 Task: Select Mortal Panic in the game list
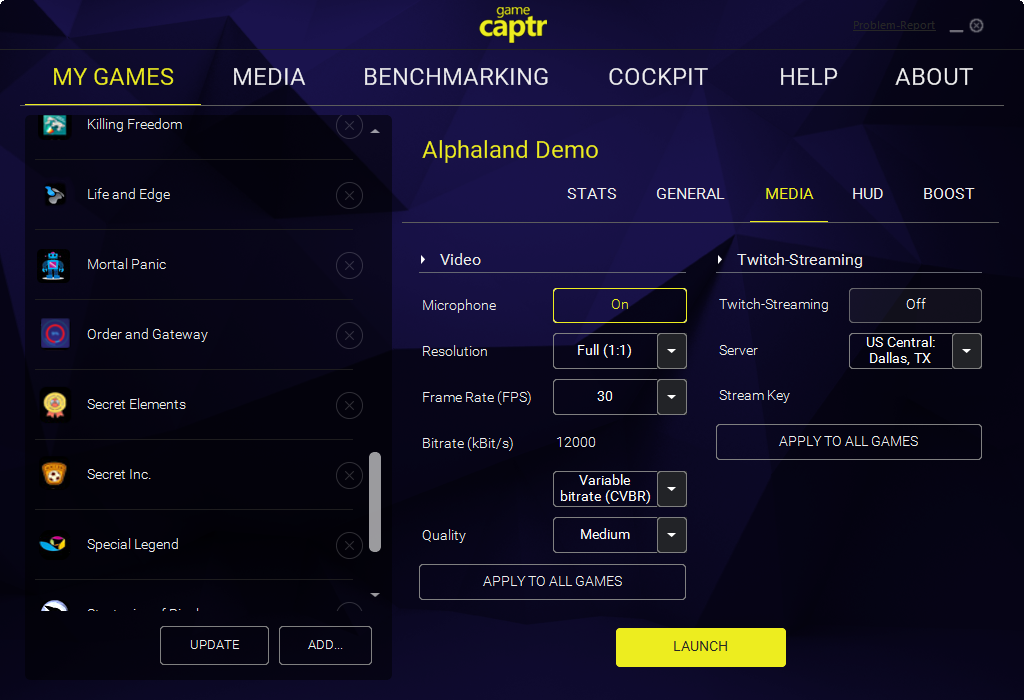pos(194,264)
